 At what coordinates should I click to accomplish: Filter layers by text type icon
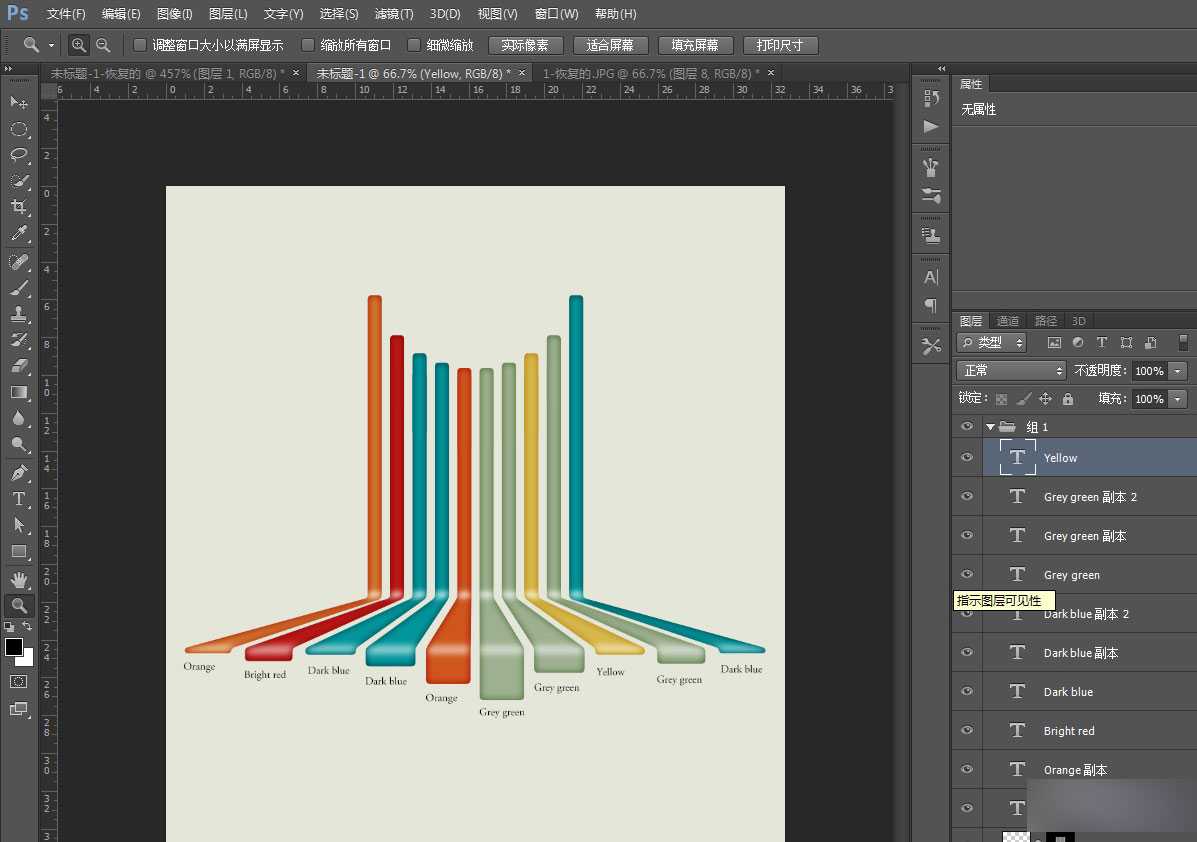[x=1102, y=343]
